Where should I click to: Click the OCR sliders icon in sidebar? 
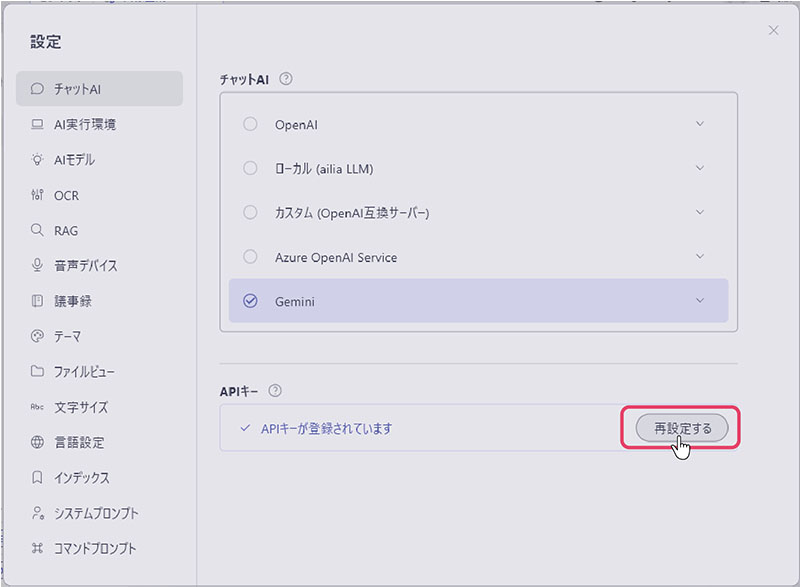(37, 195)
